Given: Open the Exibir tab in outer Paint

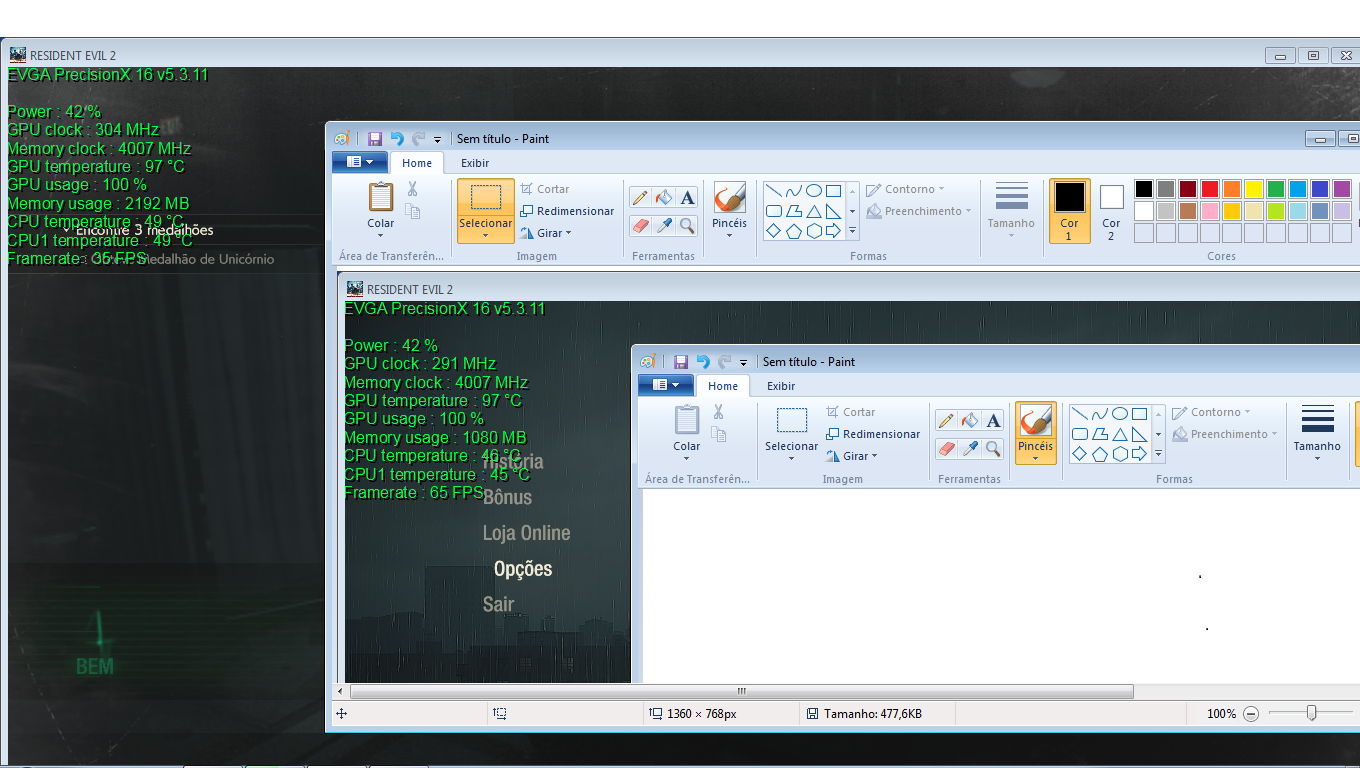Looking at the screenshot, I should pyautogui.click(x=475, y=163).
